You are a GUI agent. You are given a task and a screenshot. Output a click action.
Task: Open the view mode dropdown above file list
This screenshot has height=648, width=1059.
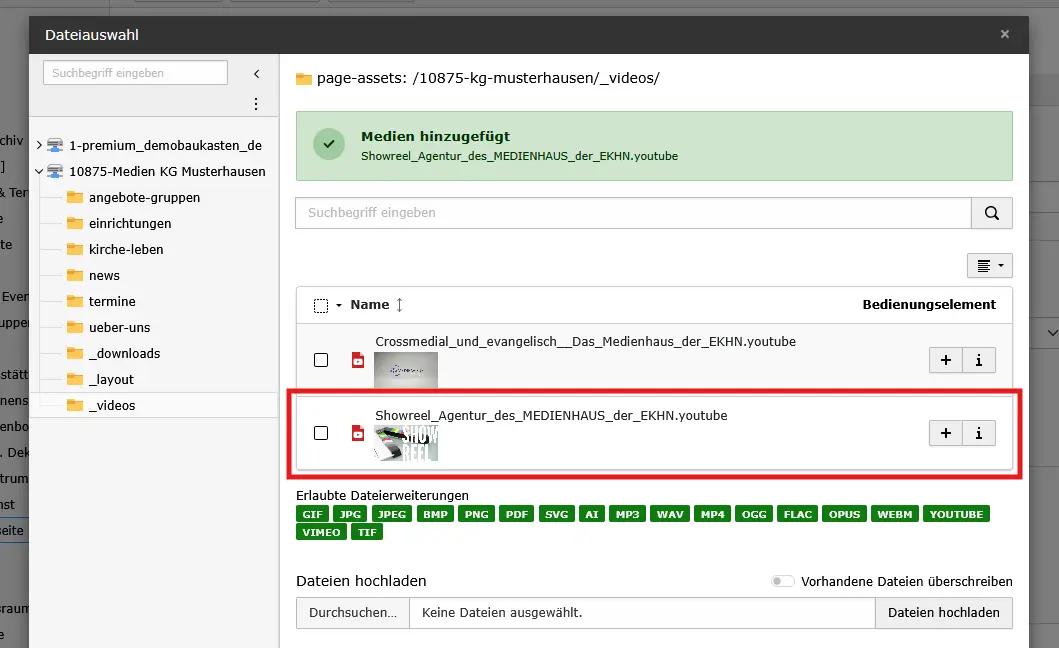989,265
